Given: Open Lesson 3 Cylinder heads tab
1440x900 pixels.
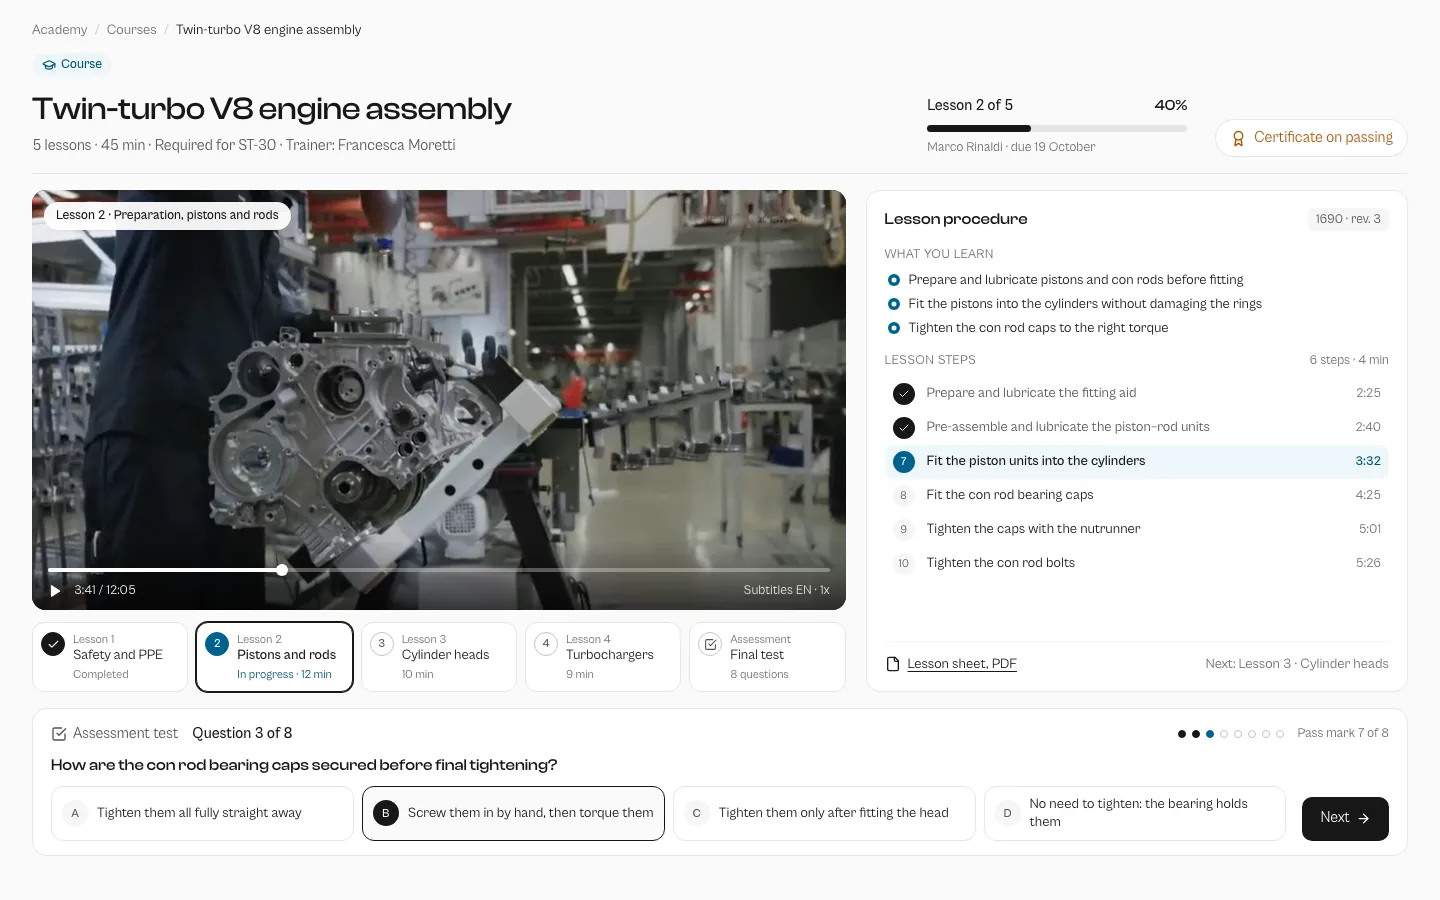Looking at the screenshot, I should [x=439, y=657].
